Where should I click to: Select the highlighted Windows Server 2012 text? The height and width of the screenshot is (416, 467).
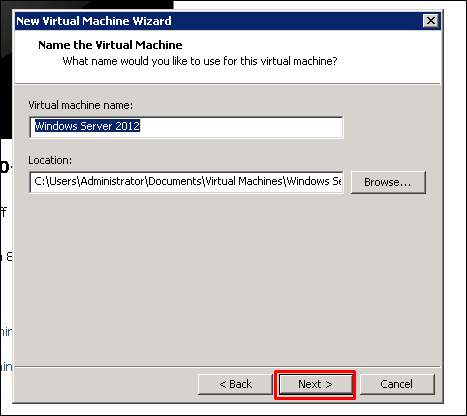(x=87, y=126)
